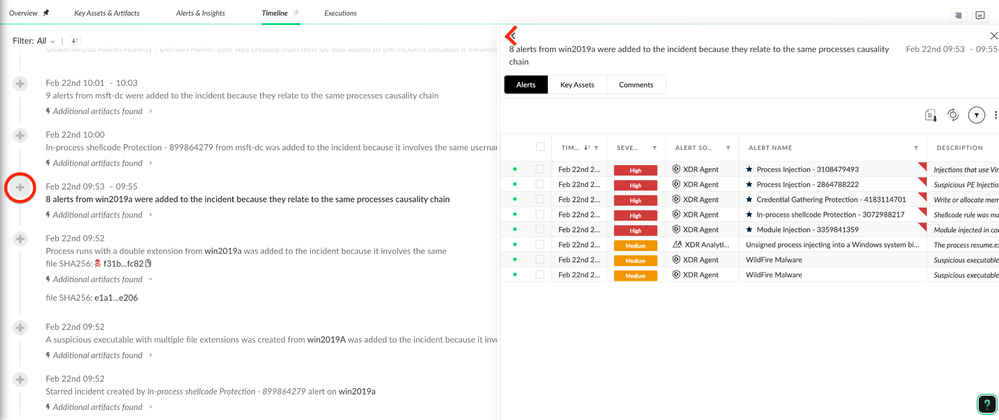The image size is (999, 420).
Task: Collapse the alerts side panel with red arrow
Action: point(511,36)
